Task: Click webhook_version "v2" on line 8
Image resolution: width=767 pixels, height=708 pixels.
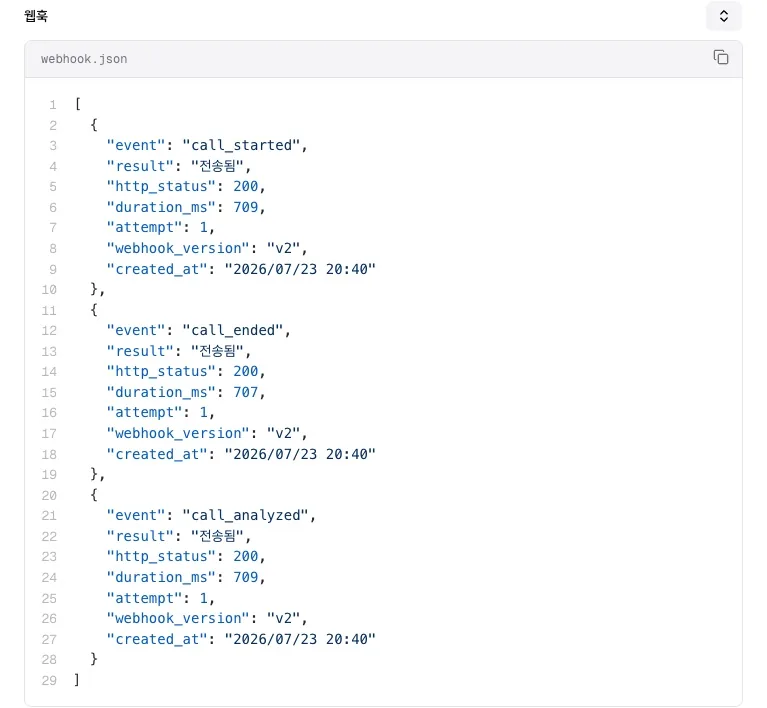Action: pyautogui.click(x=283, y=248)
